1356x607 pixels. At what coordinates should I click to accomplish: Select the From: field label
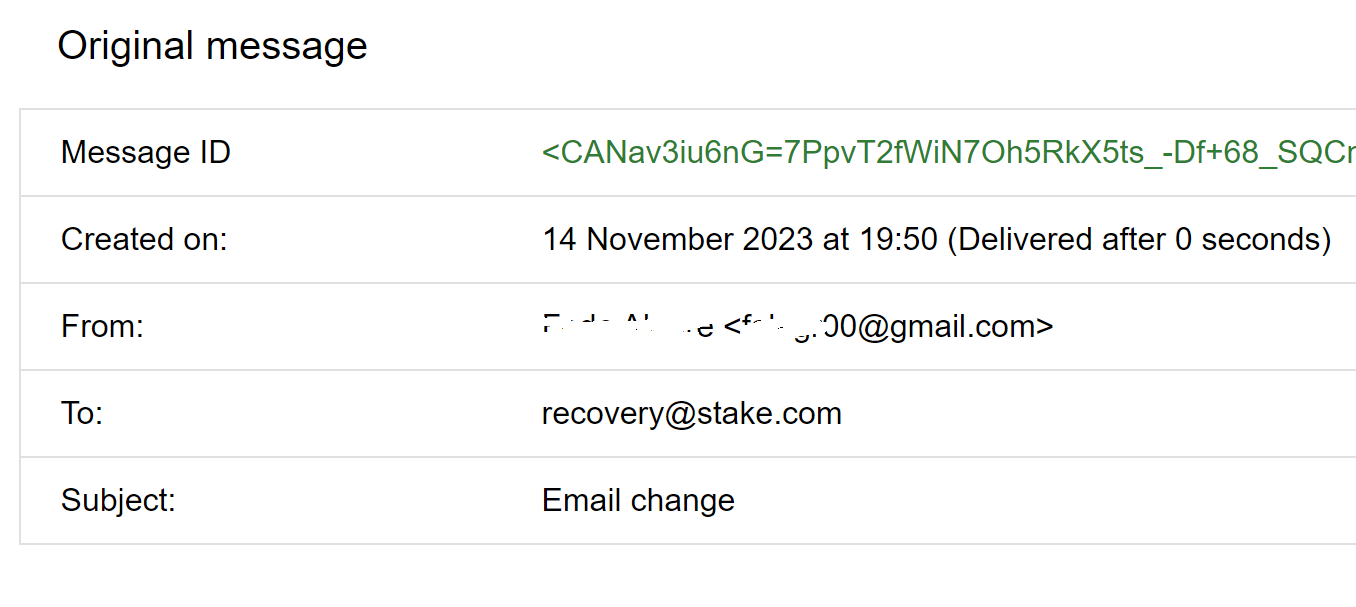click(102, 327)
